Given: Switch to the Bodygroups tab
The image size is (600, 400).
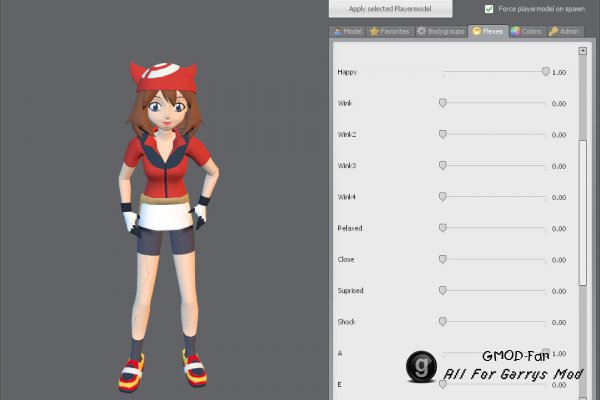Looking at the screenshot, I should 440,31.
